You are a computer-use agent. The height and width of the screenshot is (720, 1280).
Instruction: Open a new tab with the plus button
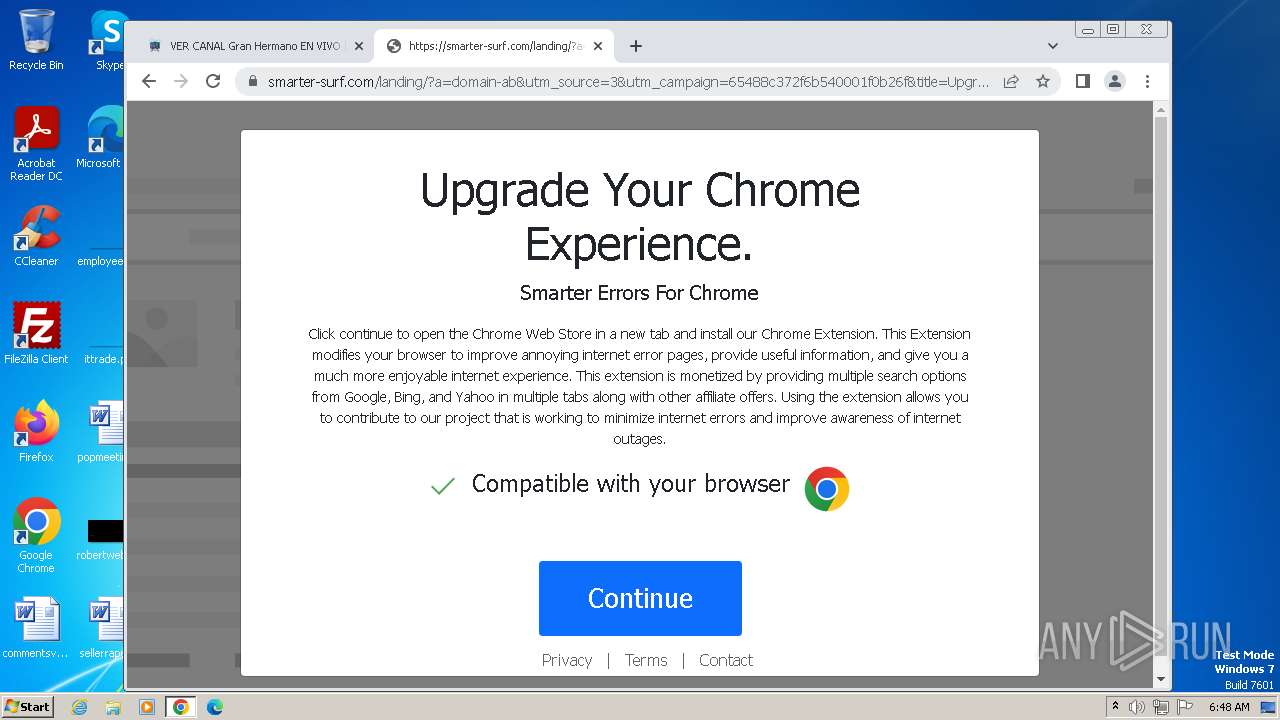tap(635, 46)
